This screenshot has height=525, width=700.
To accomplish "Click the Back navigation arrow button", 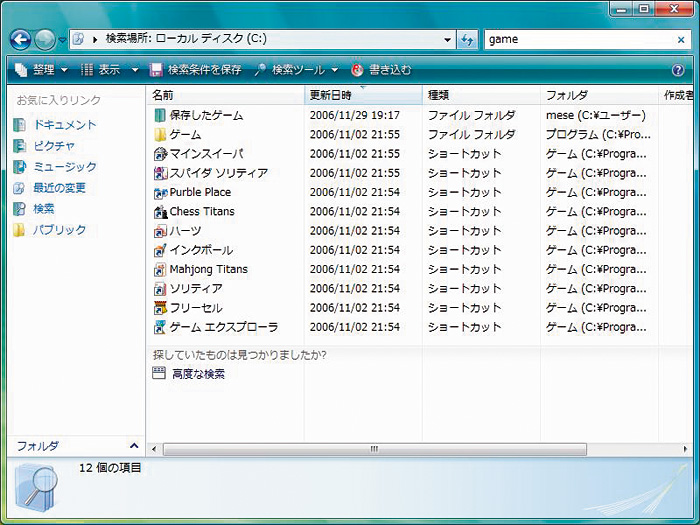I will point(20,40).
